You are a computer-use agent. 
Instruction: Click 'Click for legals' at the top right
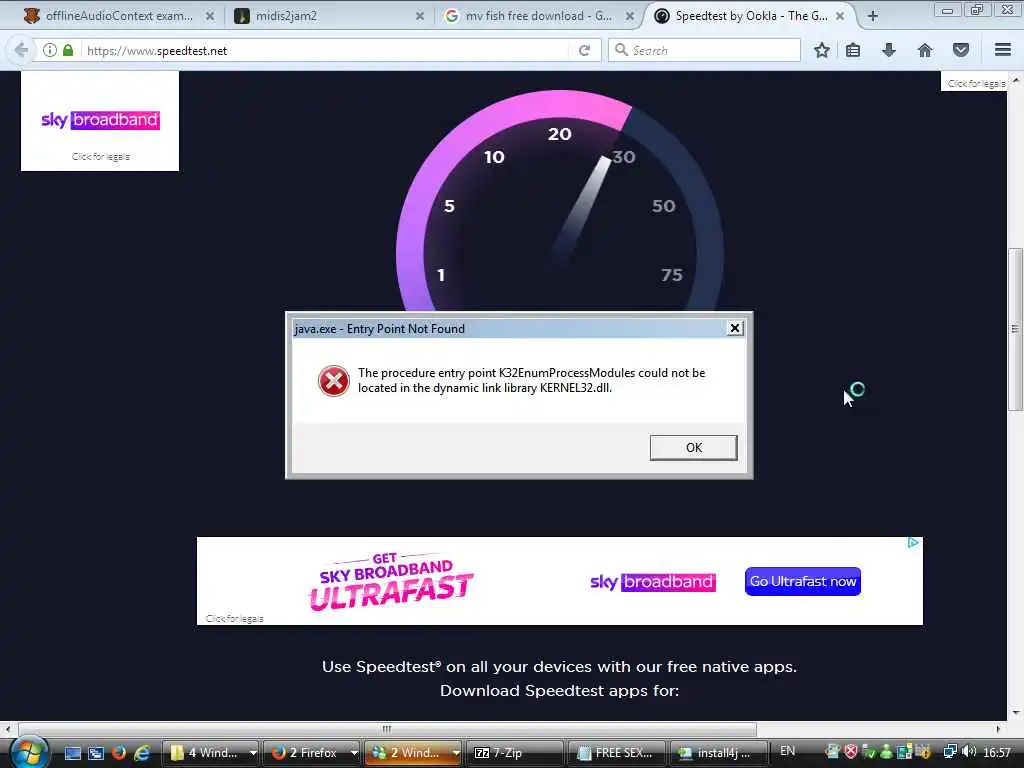976,84
